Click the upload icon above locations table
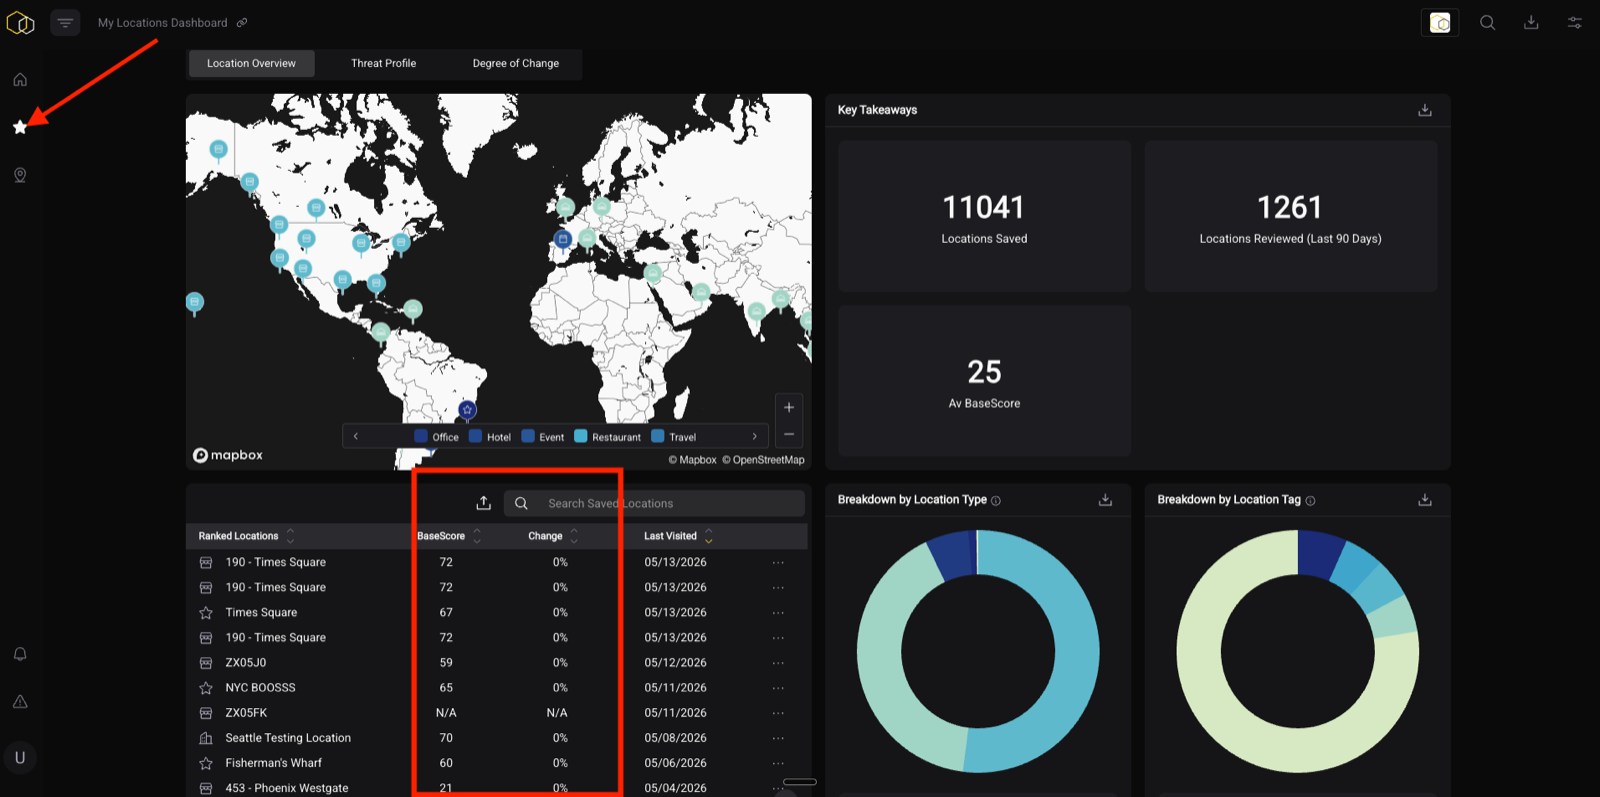Screen dimensions: 1600x797 point(484,503)
